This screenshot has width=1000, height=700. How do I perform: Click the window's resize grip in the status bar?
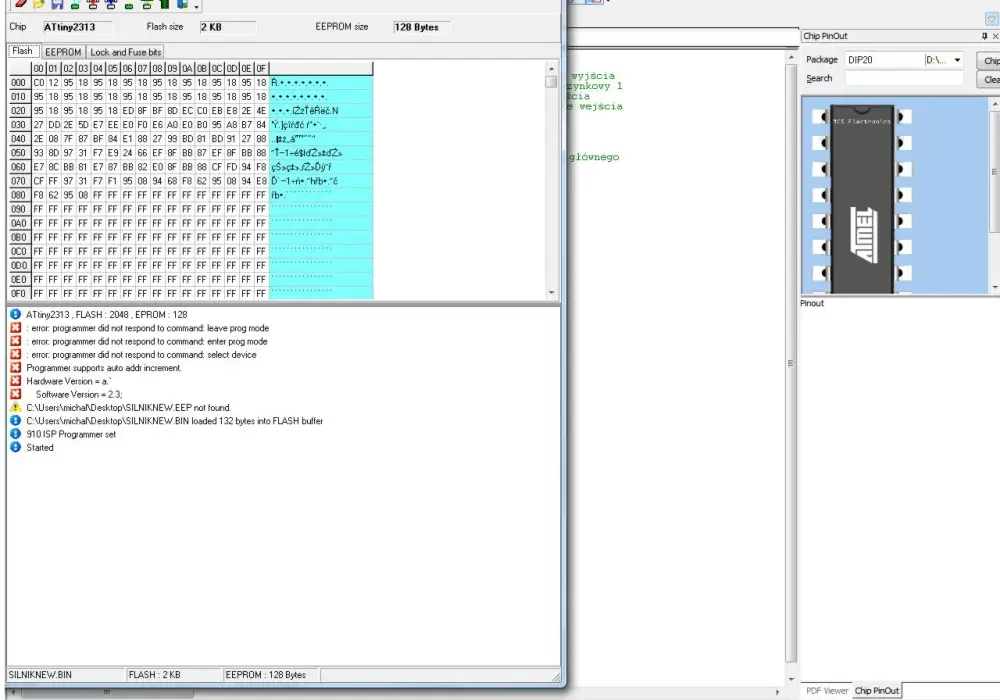point(556,677)
